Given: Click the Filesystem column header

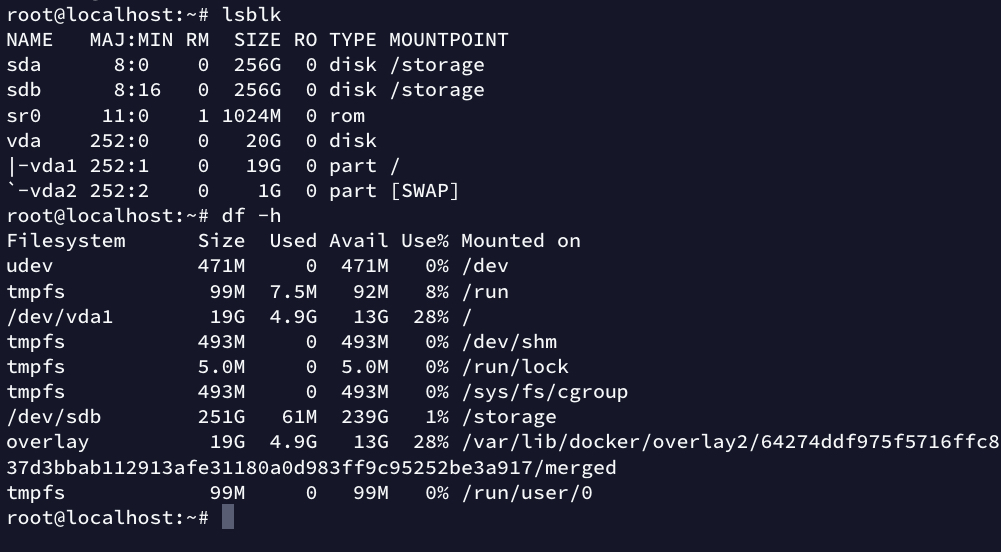Looking at the screenshot, I should [66, 241].
